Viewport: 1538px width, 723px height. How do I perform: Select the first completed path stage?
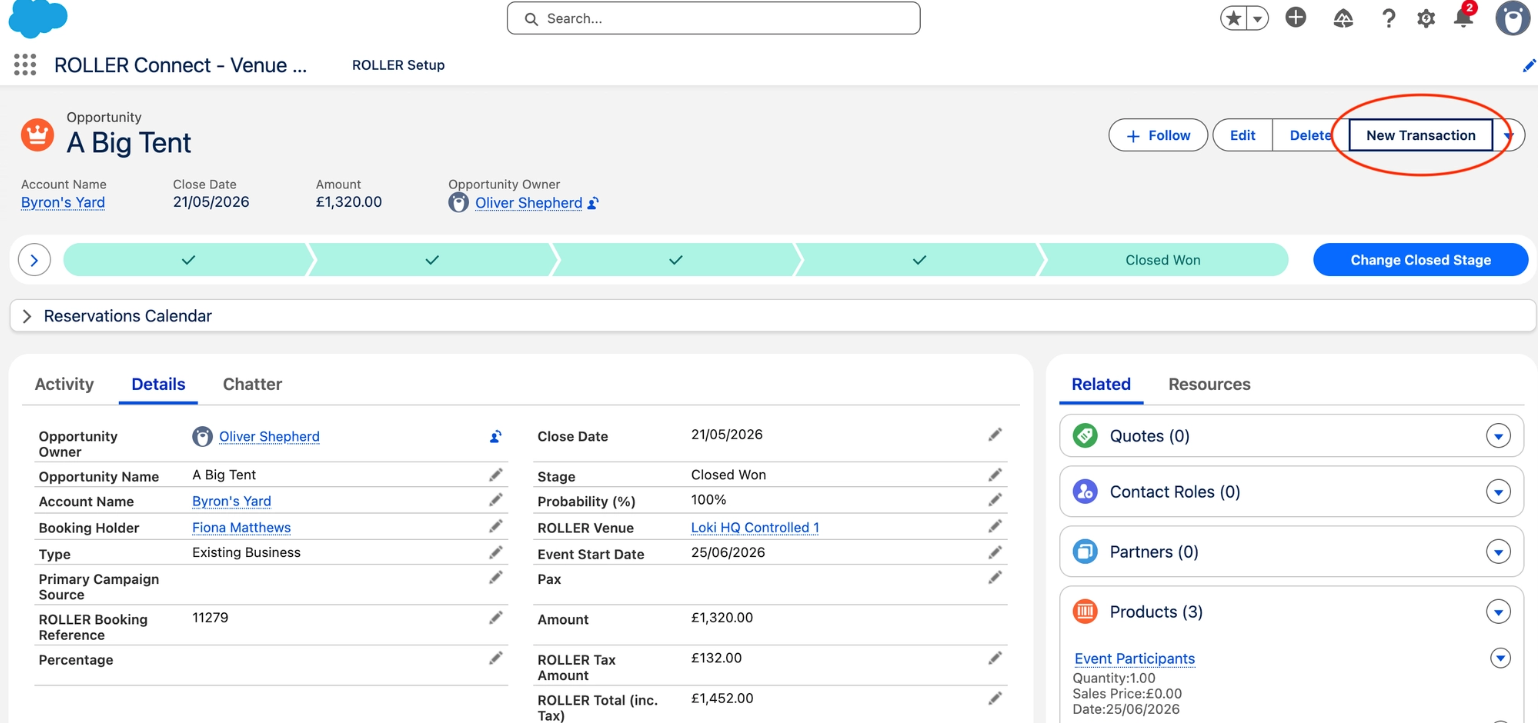188,260
